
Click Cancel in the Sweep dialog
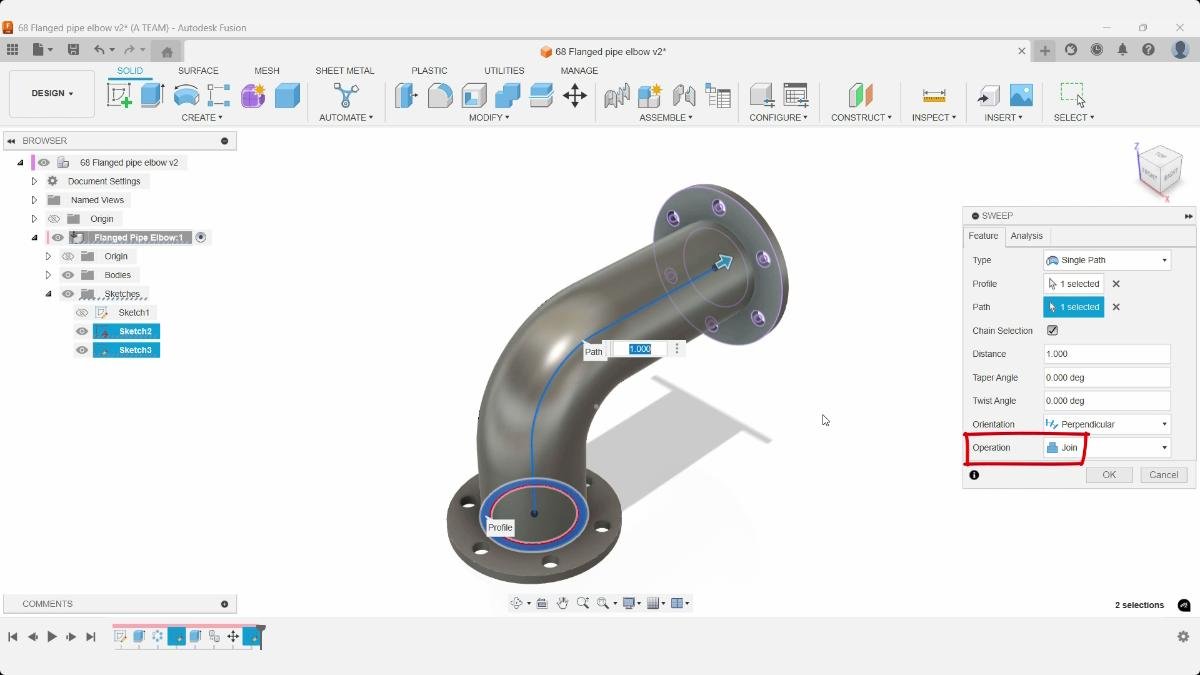click(x=1164, y=475)
